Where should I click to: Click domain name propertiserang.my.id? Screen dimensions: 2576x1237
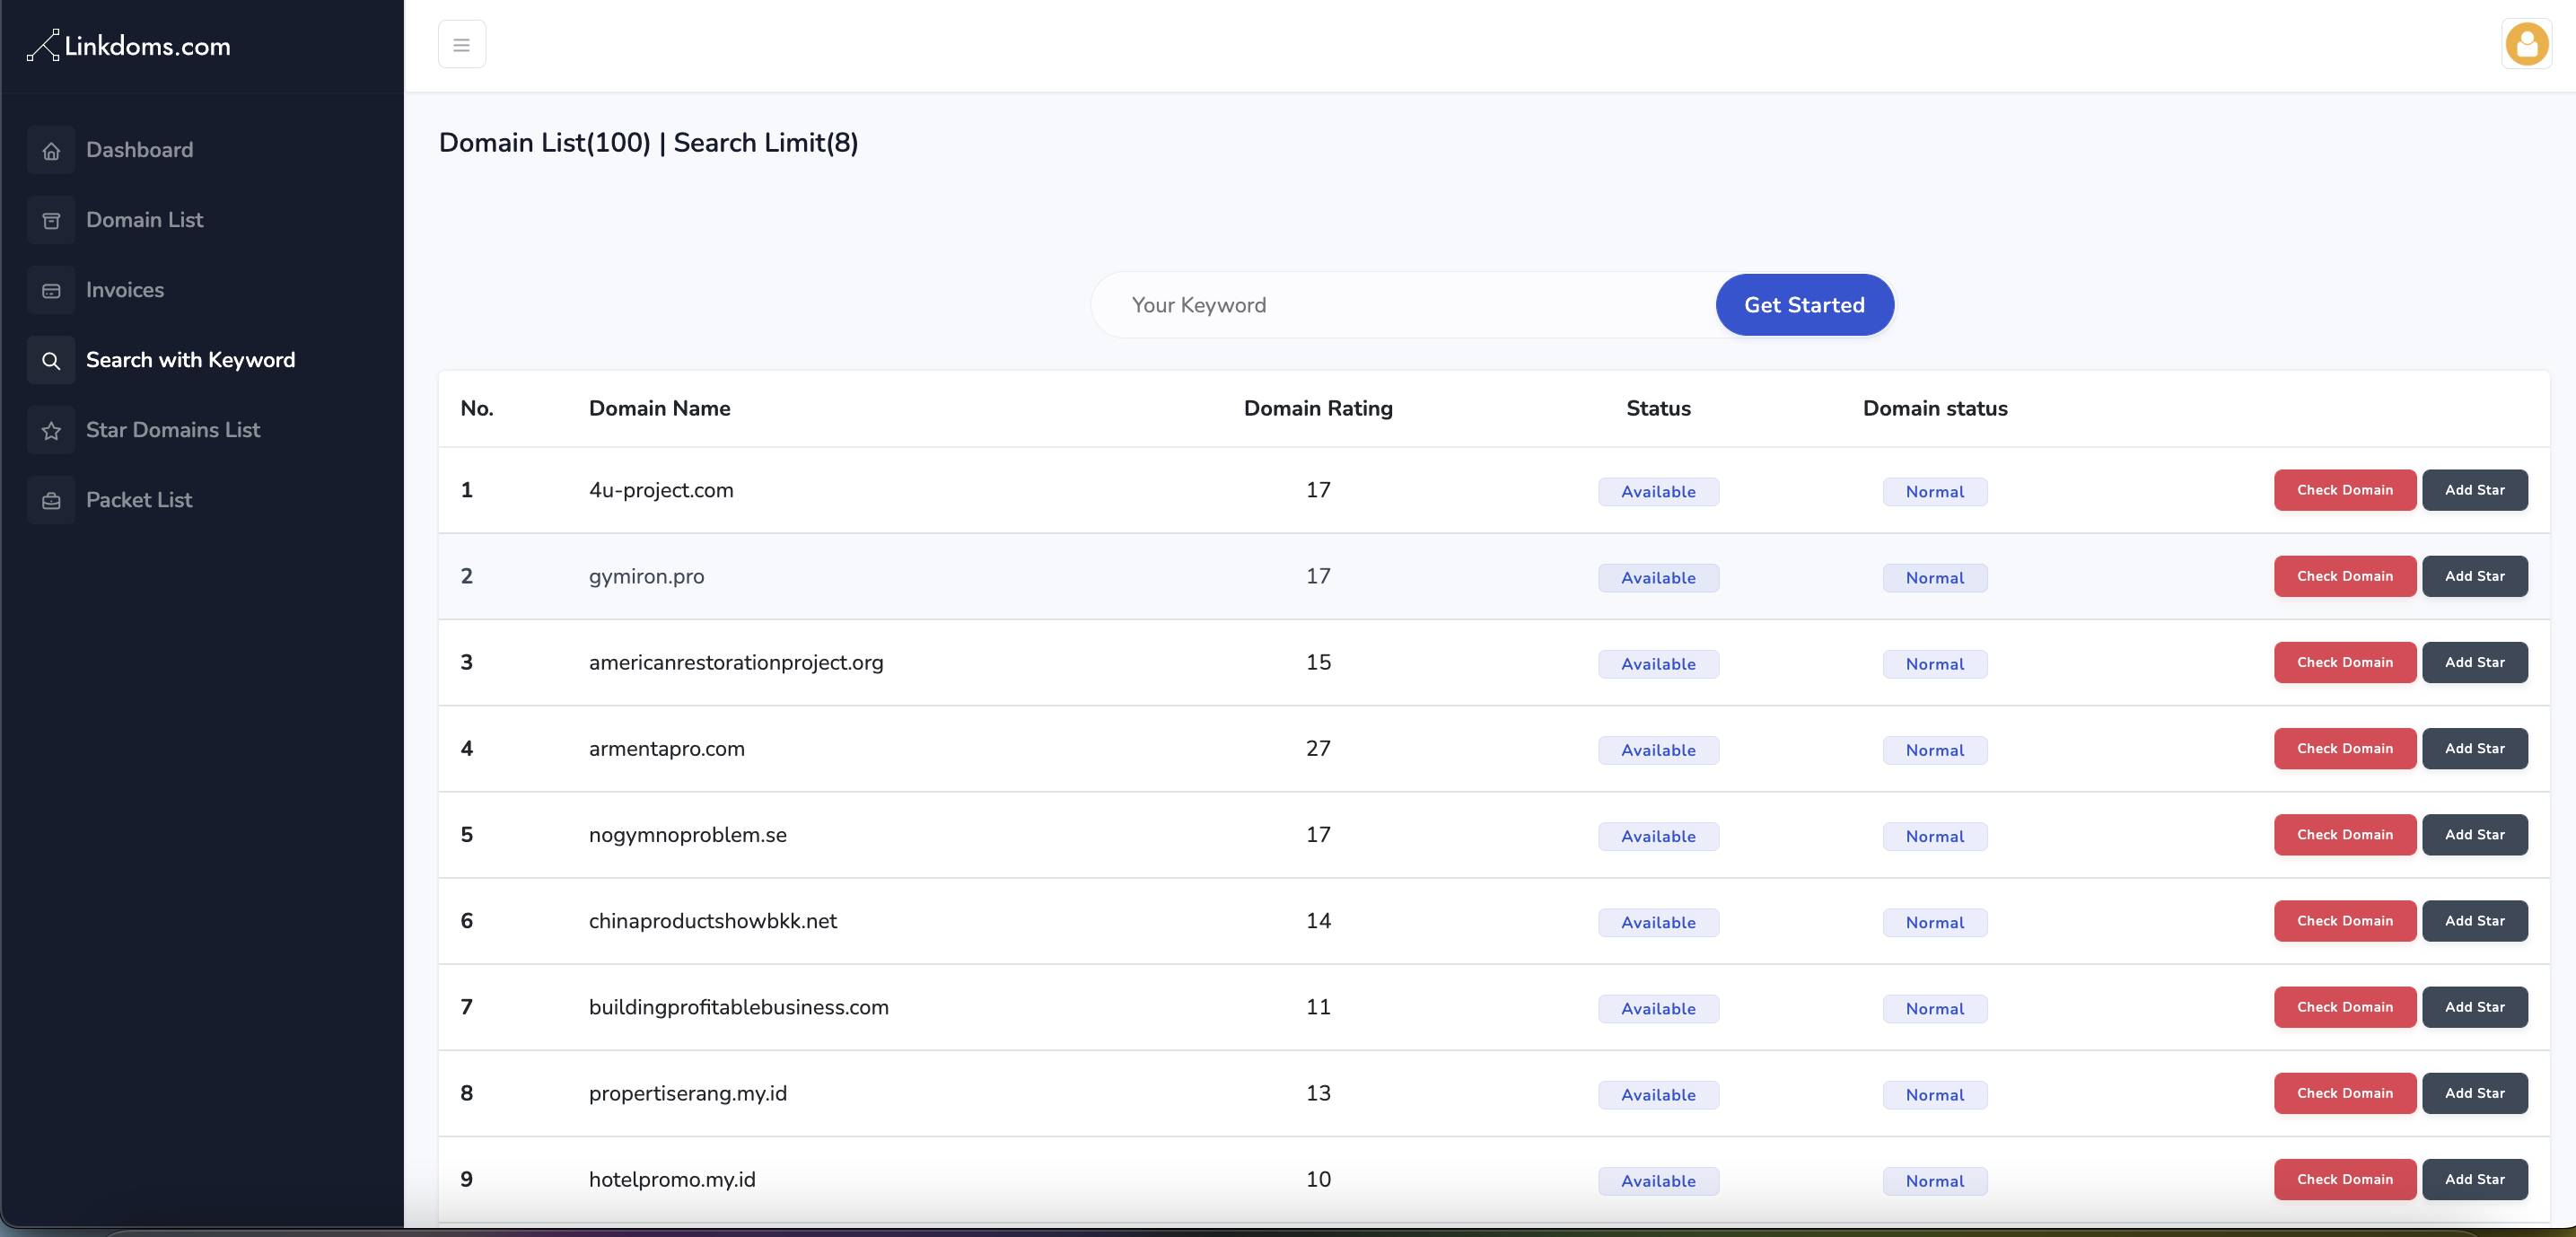[x=688, y=1093]
